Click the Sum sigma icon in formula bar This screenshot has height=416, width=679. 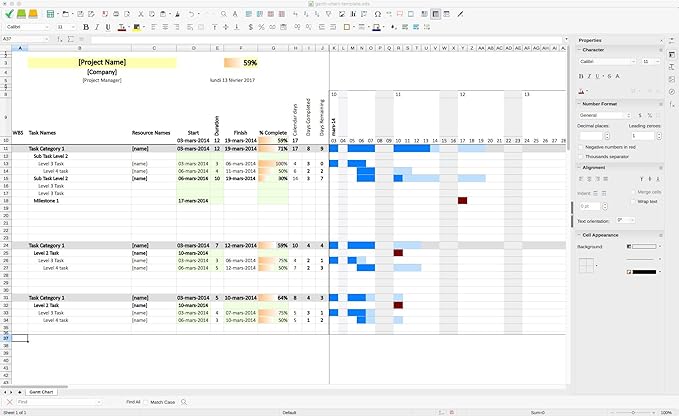pos(71,39)
